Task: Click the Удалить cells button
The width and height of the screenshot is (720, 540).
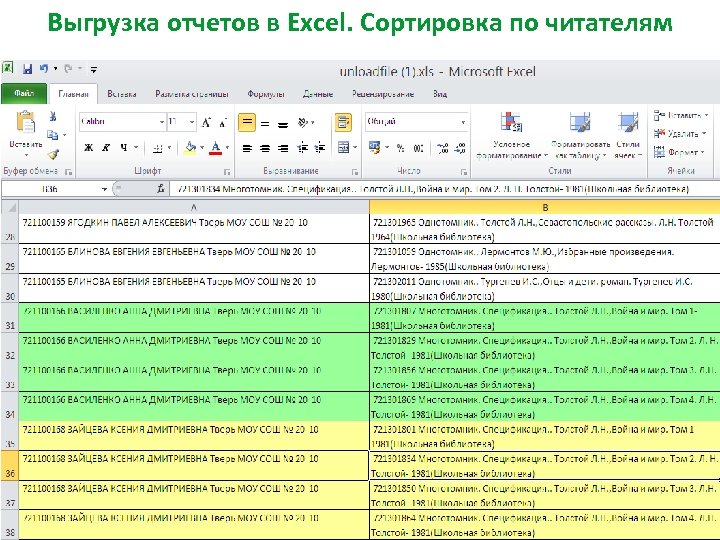Action: click(x=680, y=134)
